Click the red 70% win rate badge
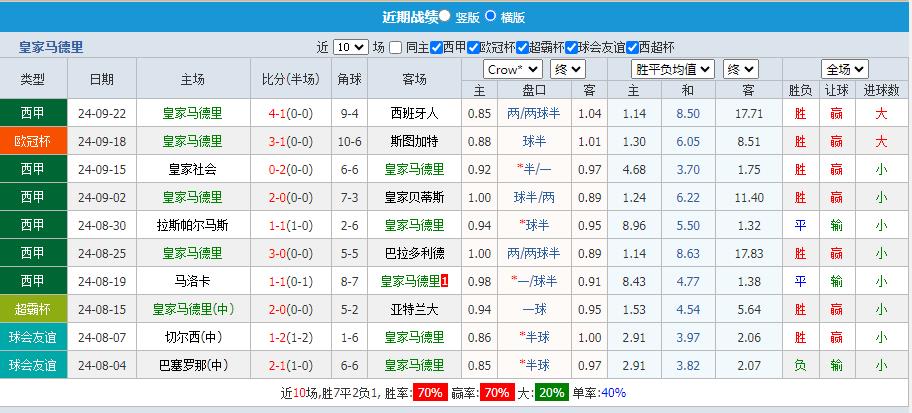Screen dimensions: 912x413 (x=431, y=393)
